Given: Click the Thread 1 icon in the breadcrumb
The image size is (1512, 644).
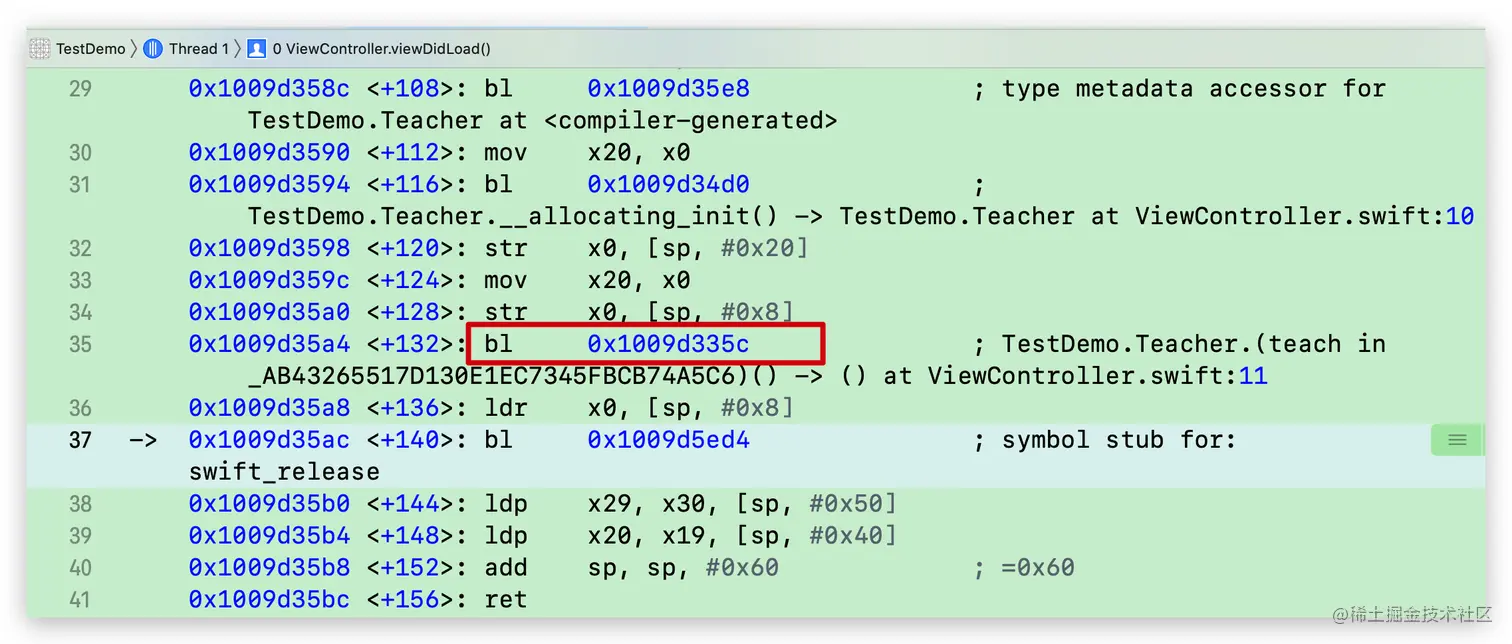Looking at the screenshot, I should tap(153, 48).
